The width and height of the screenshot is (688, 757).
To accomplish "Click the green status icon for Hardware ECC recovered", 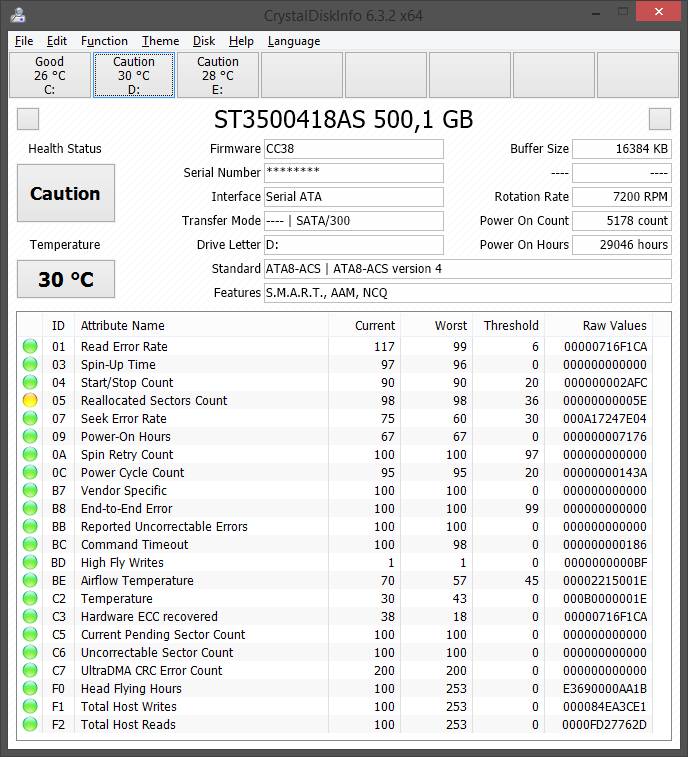I will point(30,616).
